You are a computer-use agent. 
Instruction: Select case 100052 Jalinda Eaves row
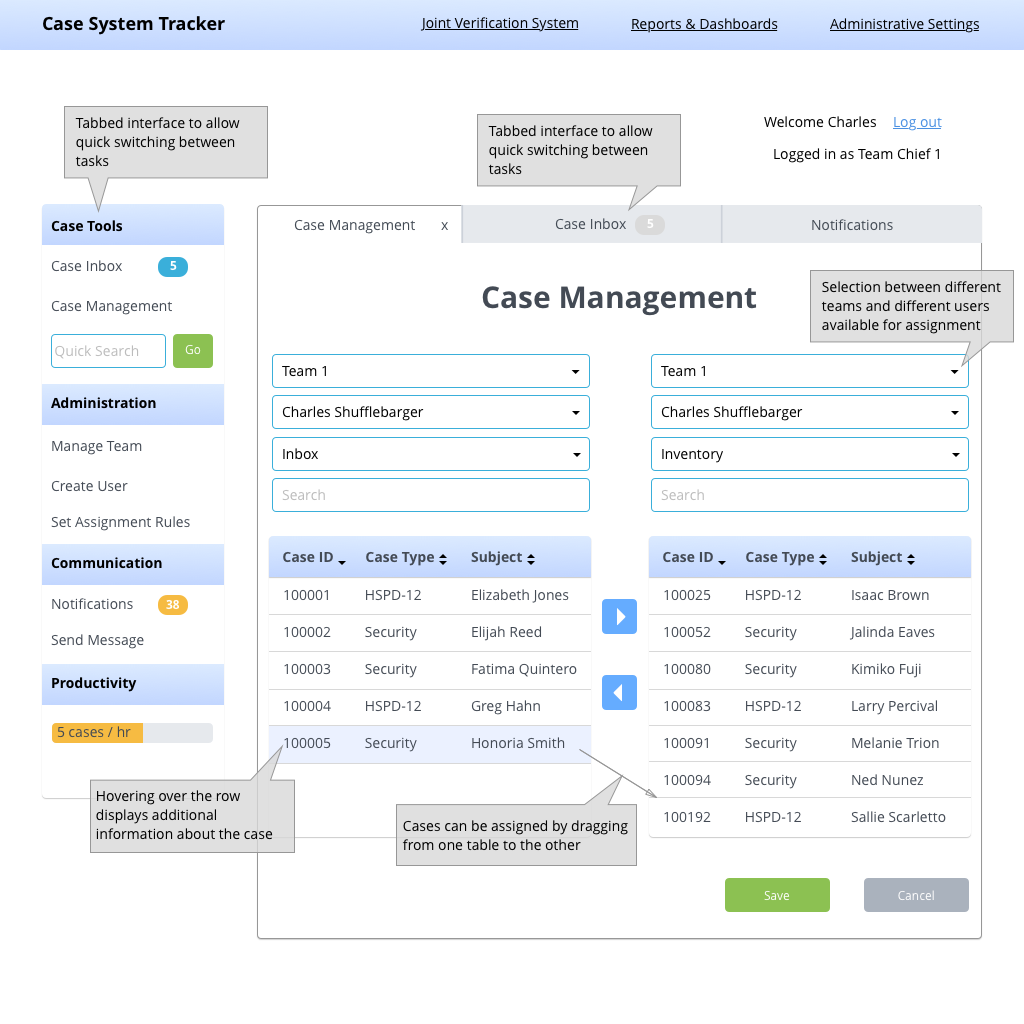[810, 633]
